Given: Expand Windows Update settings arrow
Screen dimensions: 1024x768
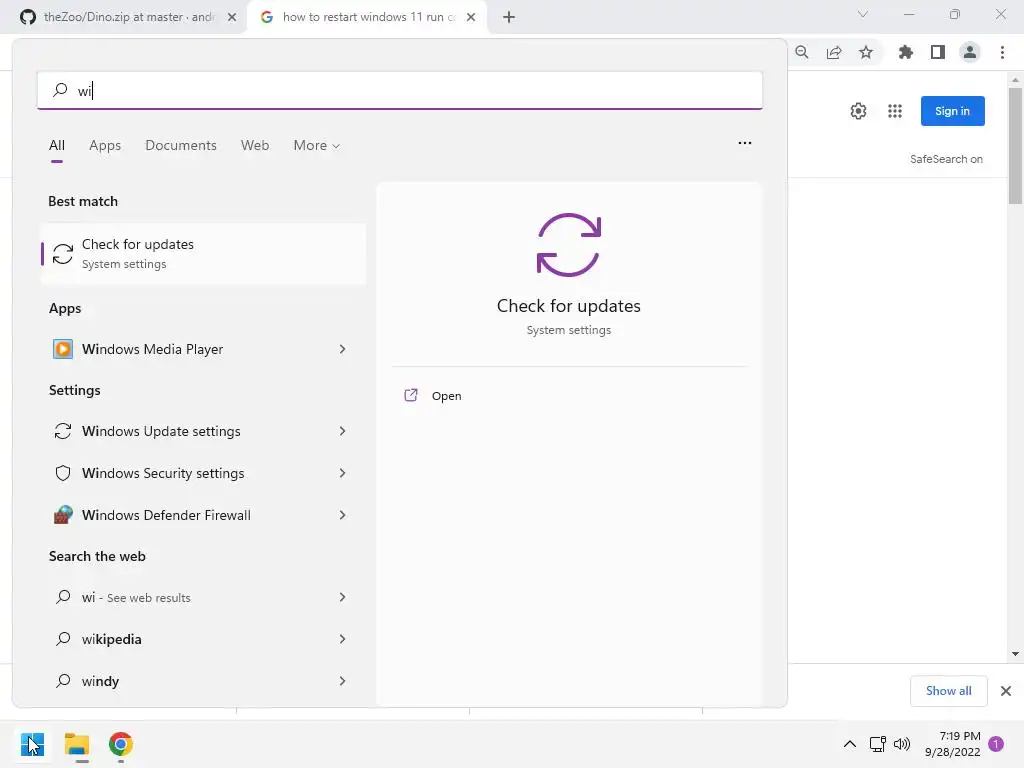Looking at the screenshot, I should coord(342,431).
